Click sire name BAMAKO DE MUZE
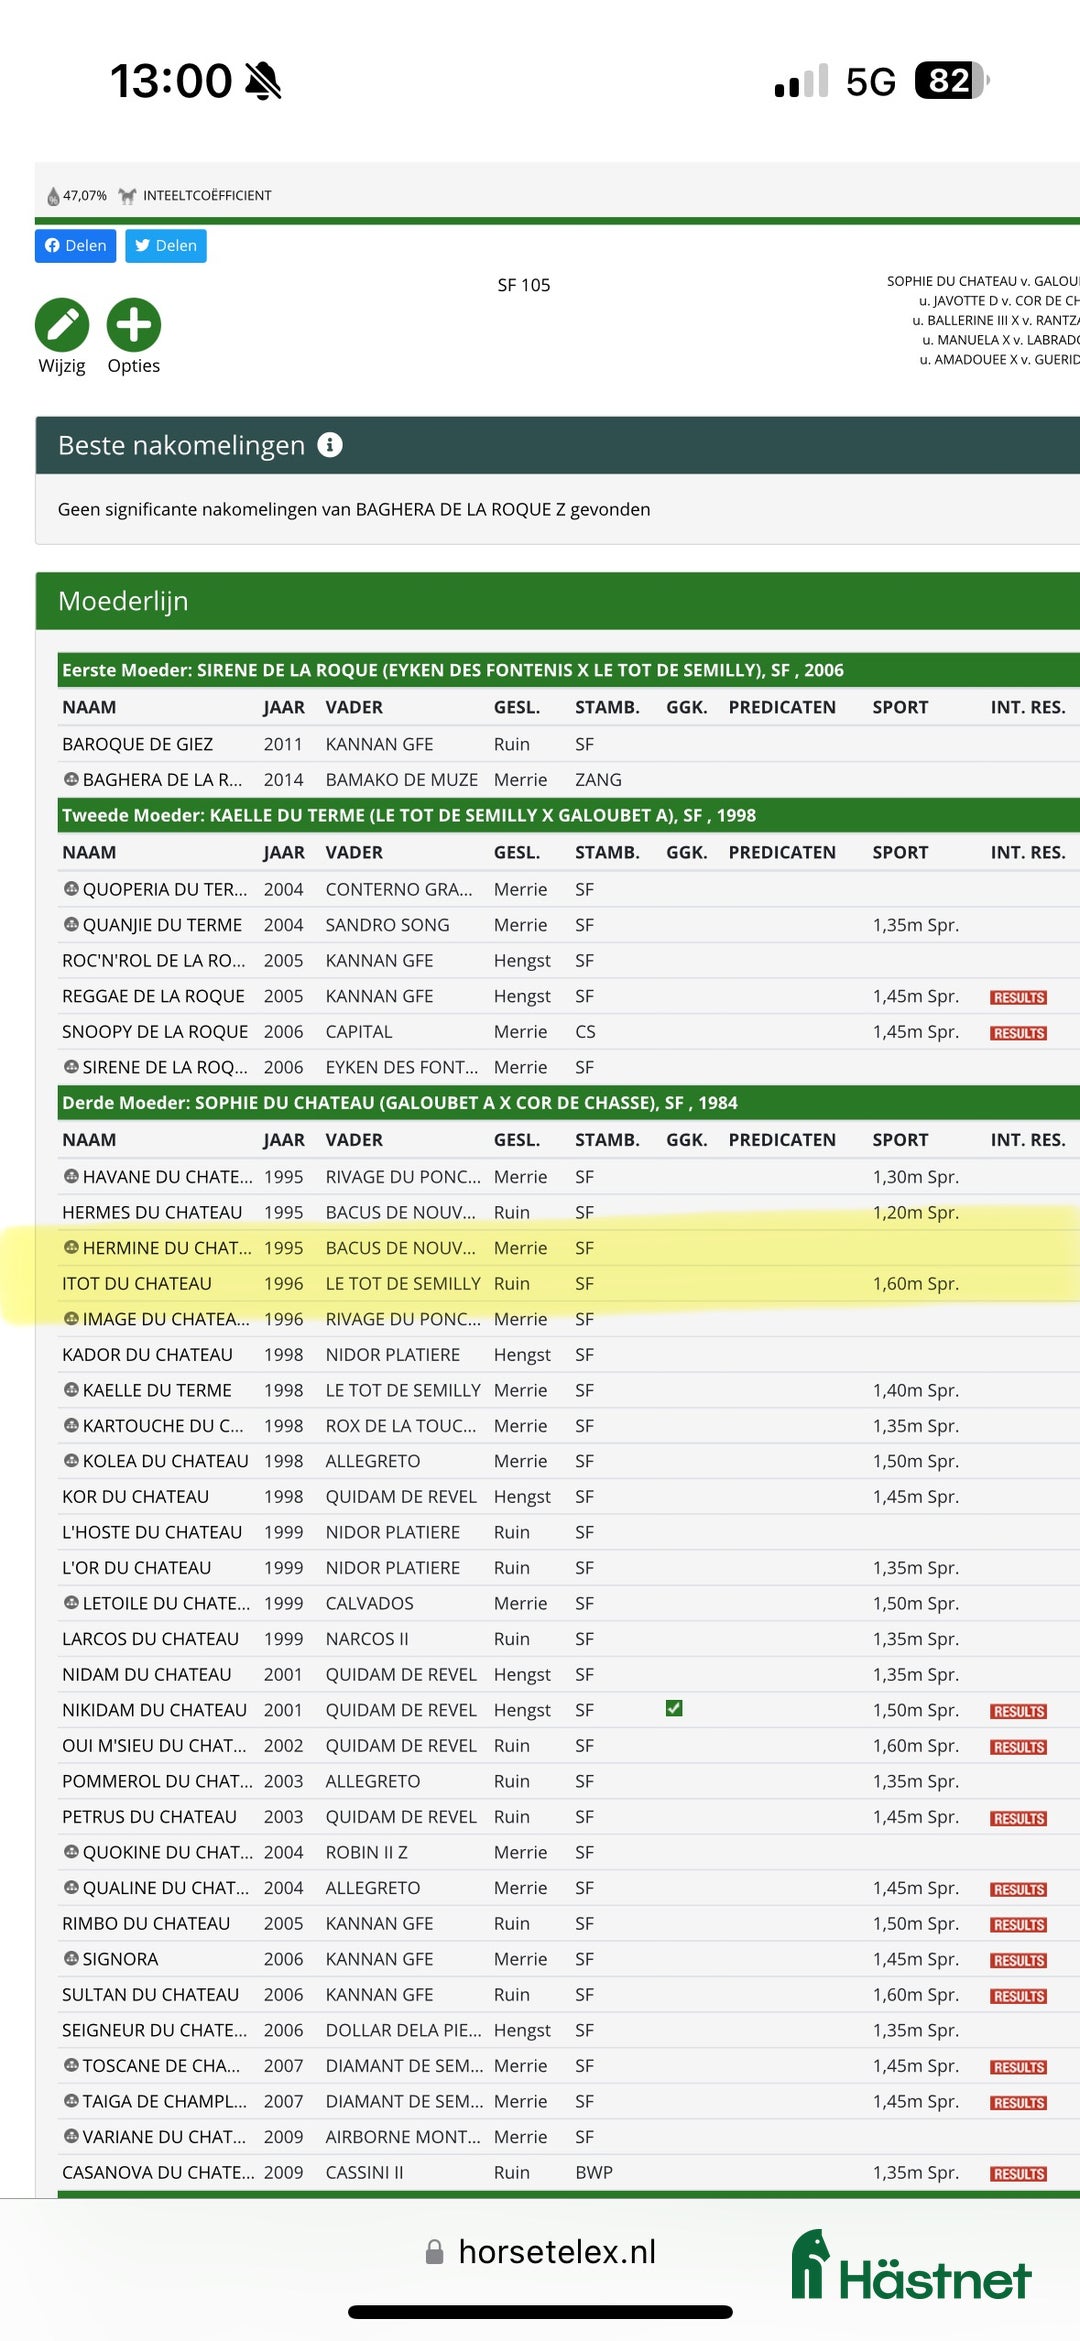 pyautogui.click(x=401, y=780)
